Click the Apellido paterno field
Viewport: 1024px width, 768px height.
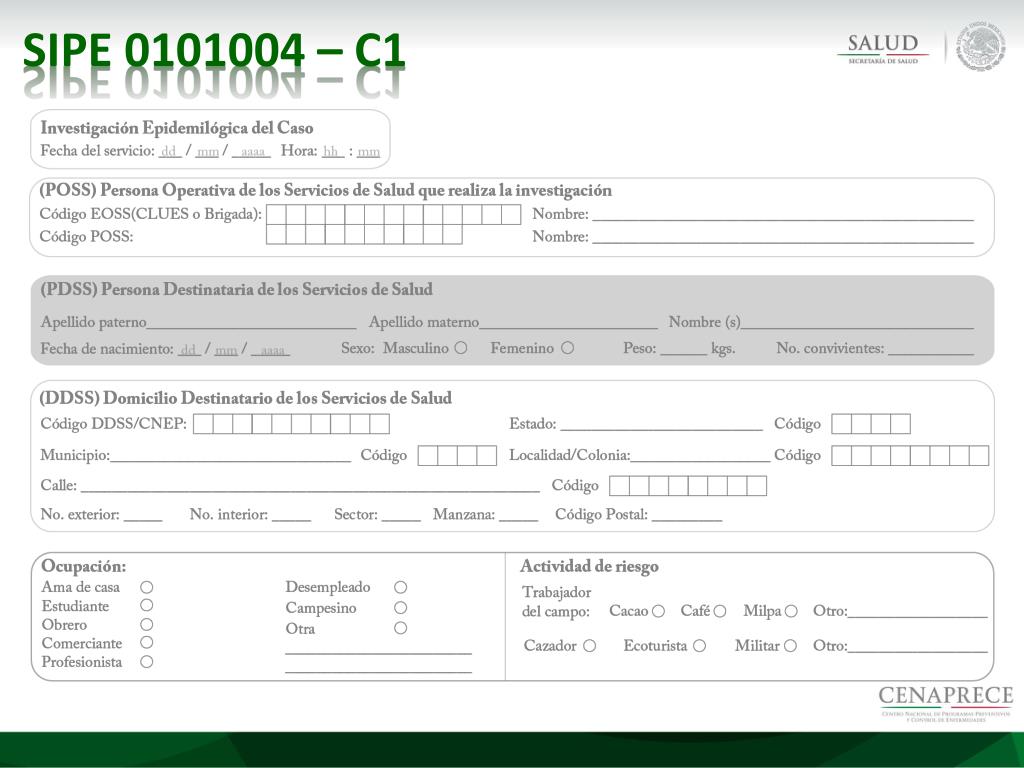pos(252,322)
